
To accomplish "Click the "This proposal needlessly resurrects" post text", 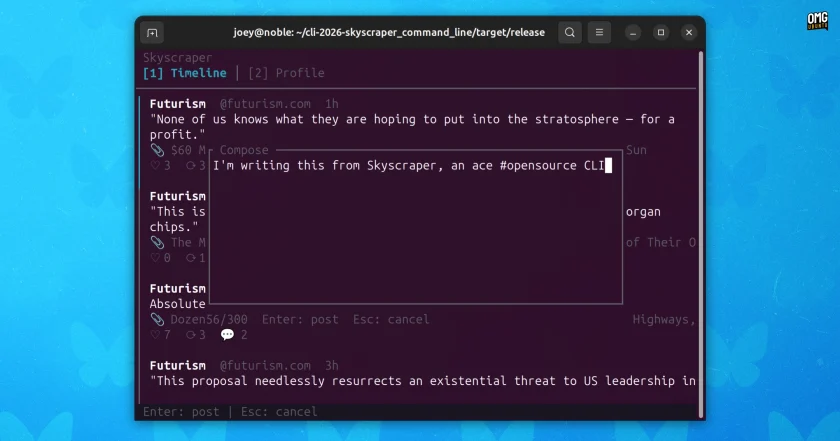I will coord(423,381).
